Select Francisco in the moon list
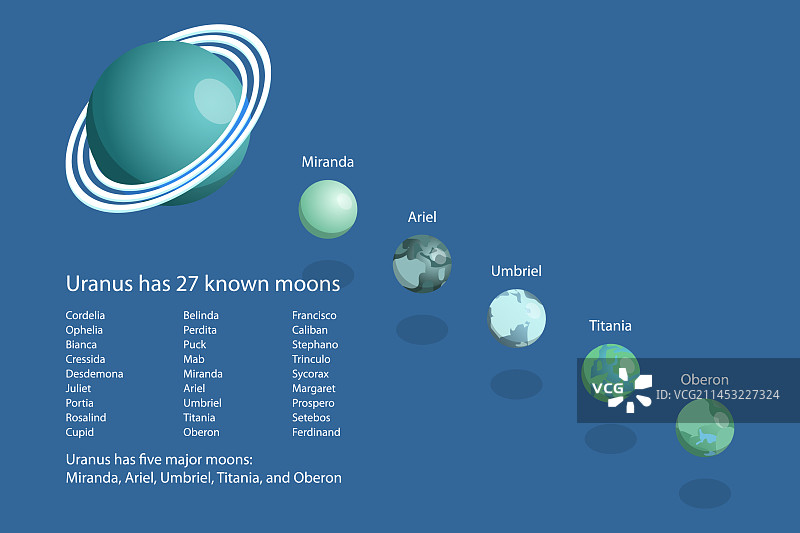This screenshot has height=533, width=800. 314,315
